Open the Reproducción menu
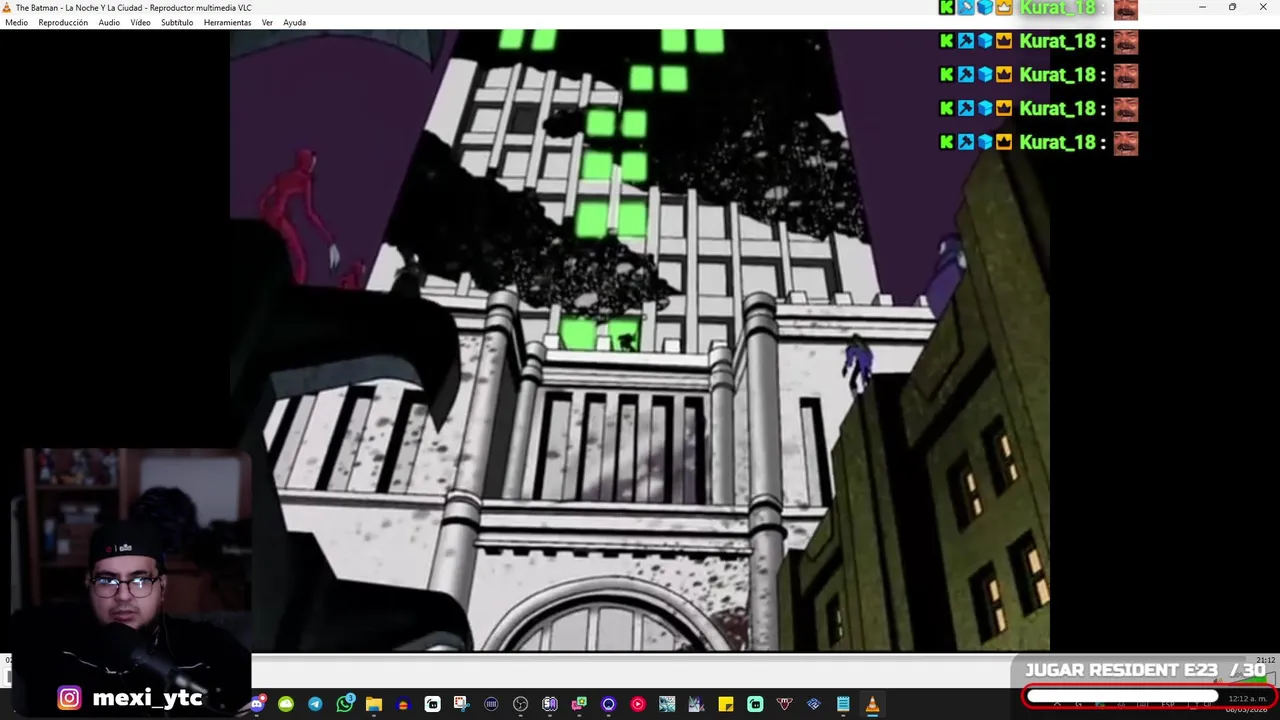The image size is (1280, 720). pos(63,22)
